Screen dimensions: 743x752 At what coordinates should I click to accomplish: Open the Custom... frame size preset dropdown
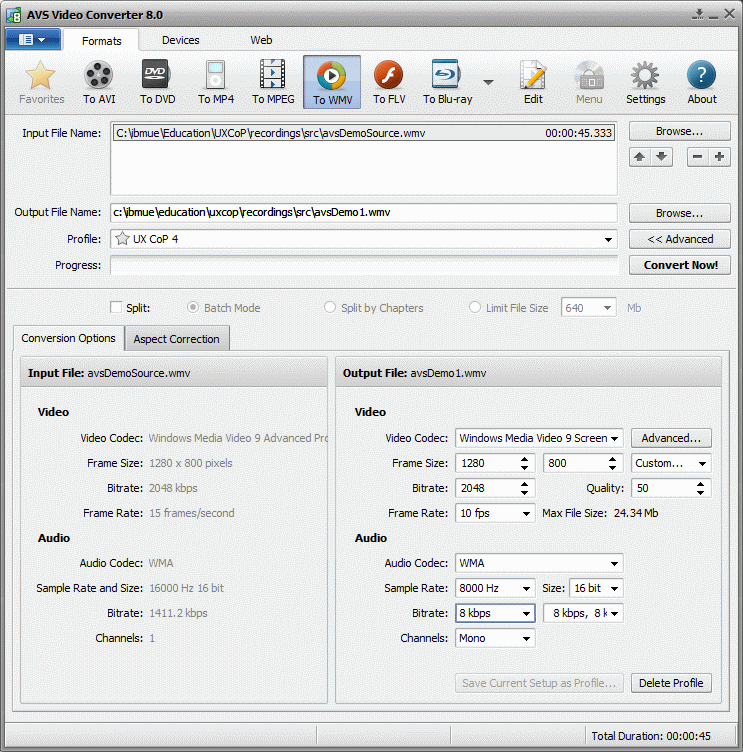coord(671,463)
